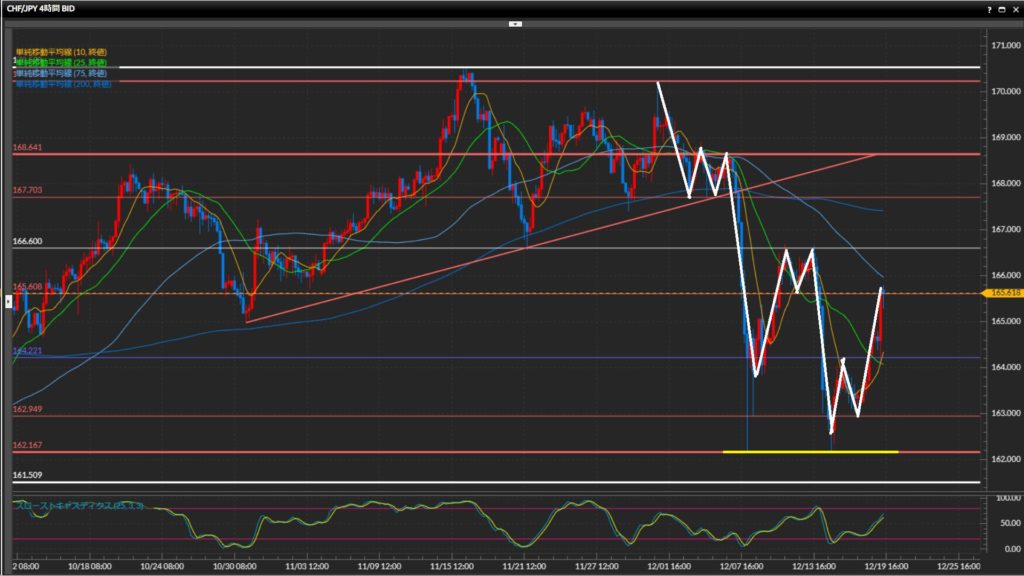Select the 75-period moving average label
This screenshot has height=576, width=1024.
click(x=62, y=73)
